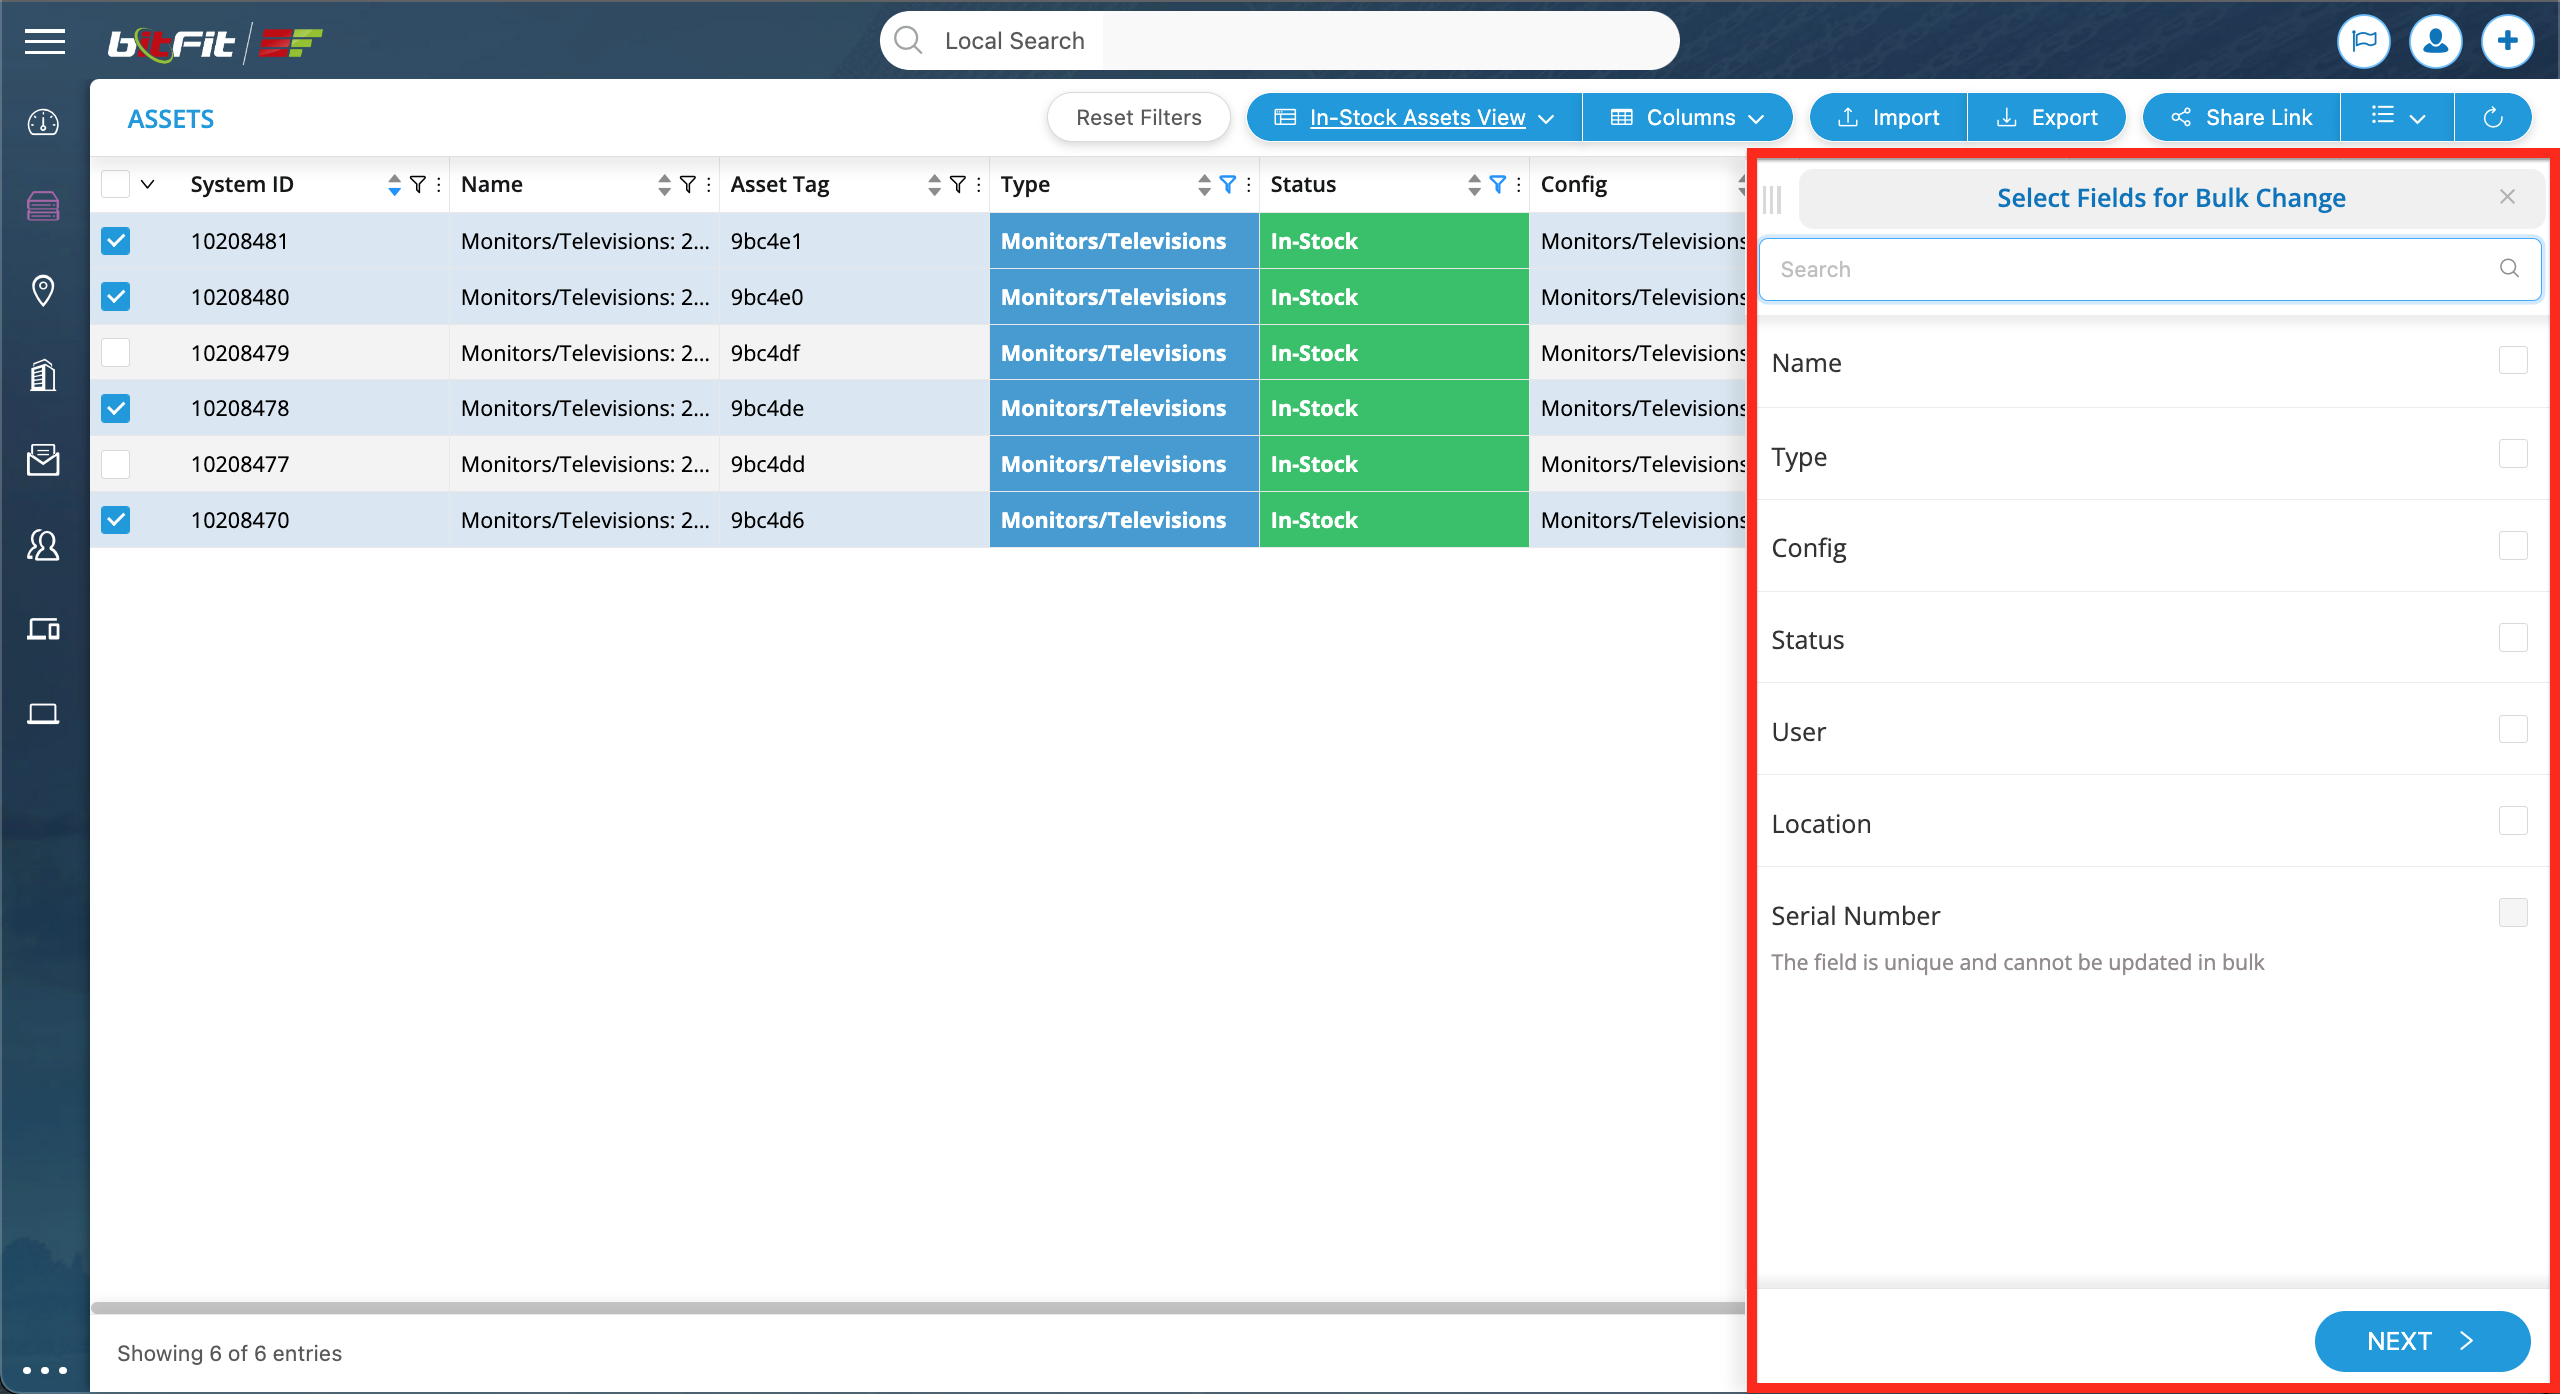Screen dimensions: 2560x1394
Task: Open Type column options menu
Action: 1249,184
